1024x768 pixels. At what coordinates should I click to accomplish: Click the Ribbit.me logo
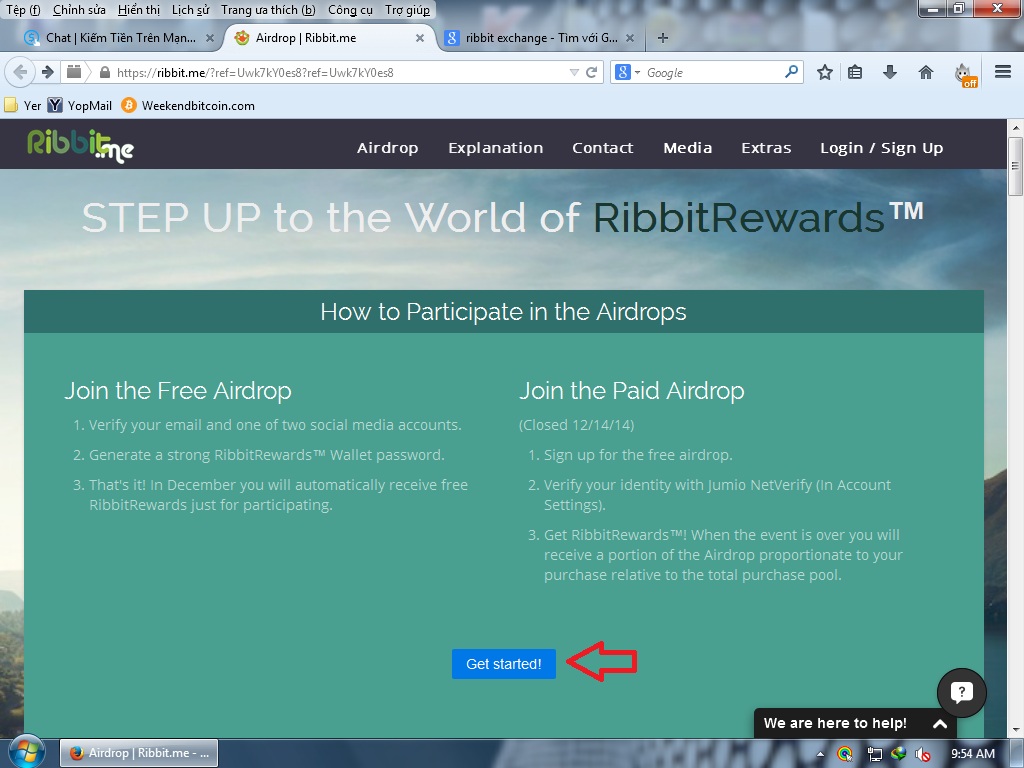point(80,145)
